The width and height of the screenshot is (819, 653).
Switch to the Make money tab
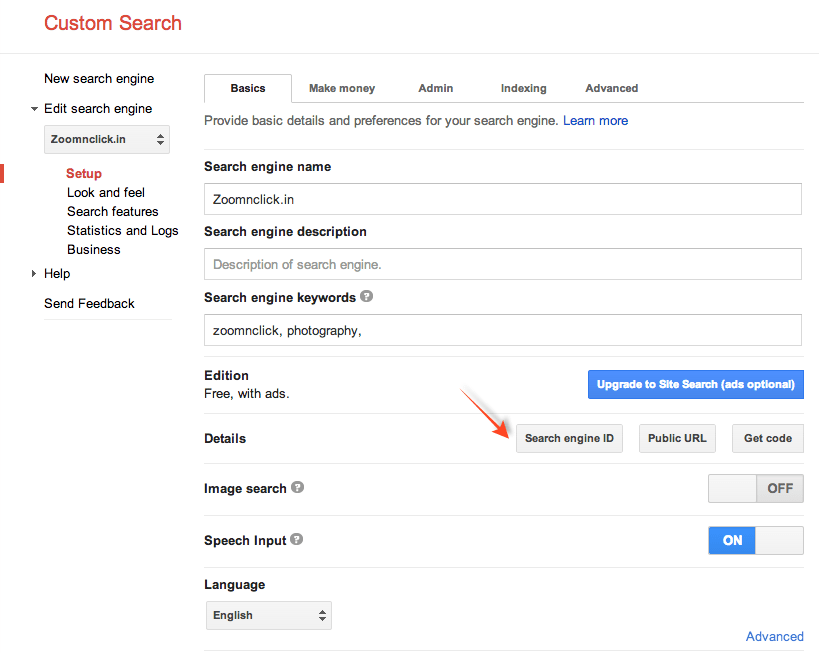(341, 88)
